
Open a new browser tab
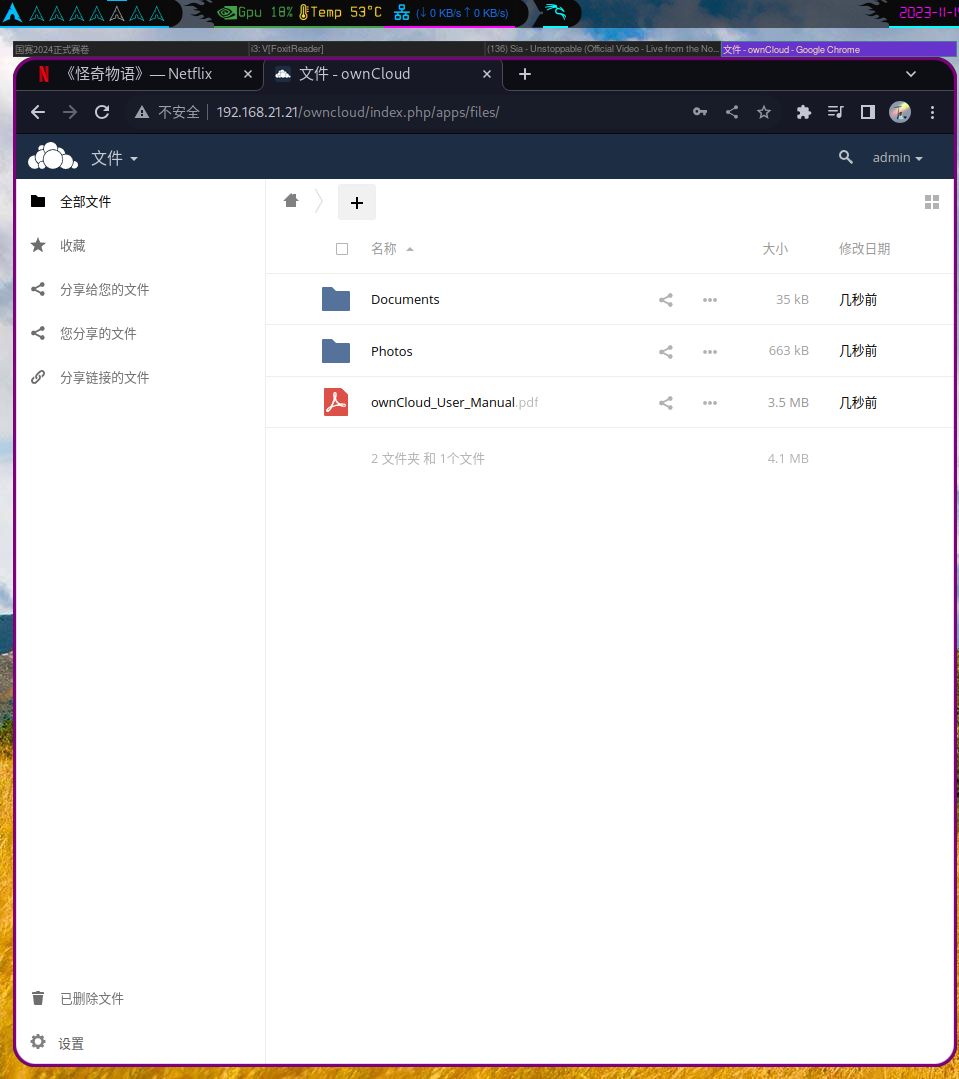point(524,74)
